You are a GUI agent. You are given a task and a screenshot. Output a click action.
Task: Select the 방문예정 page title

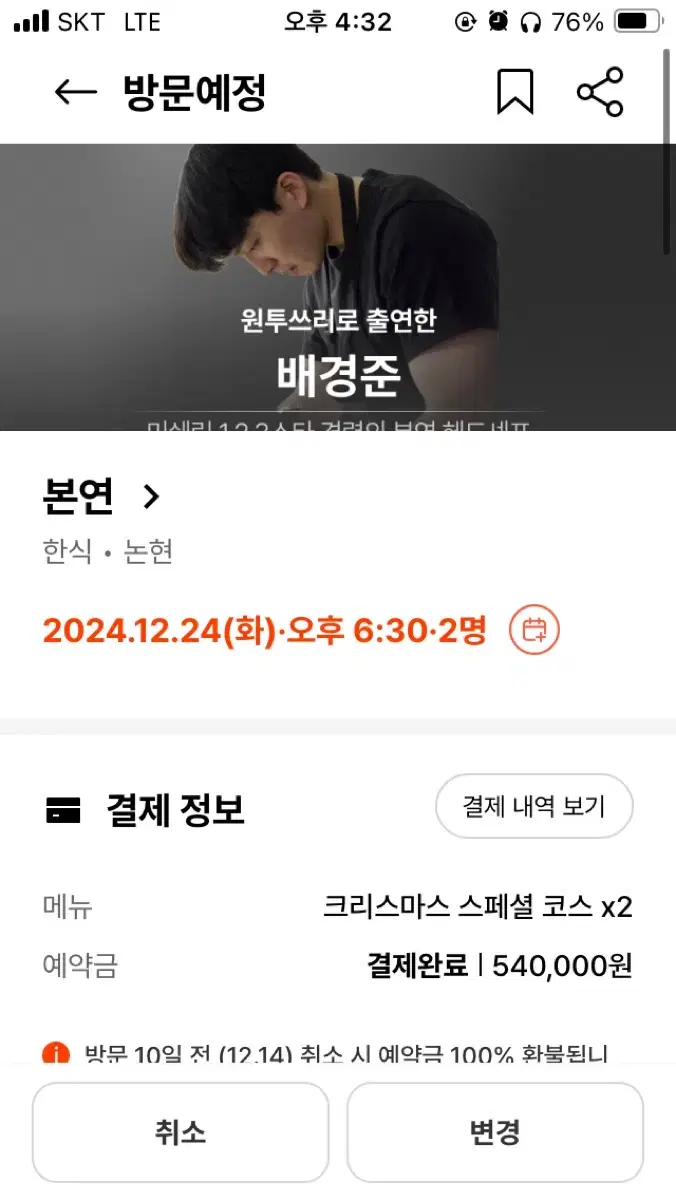click(194, 93)
